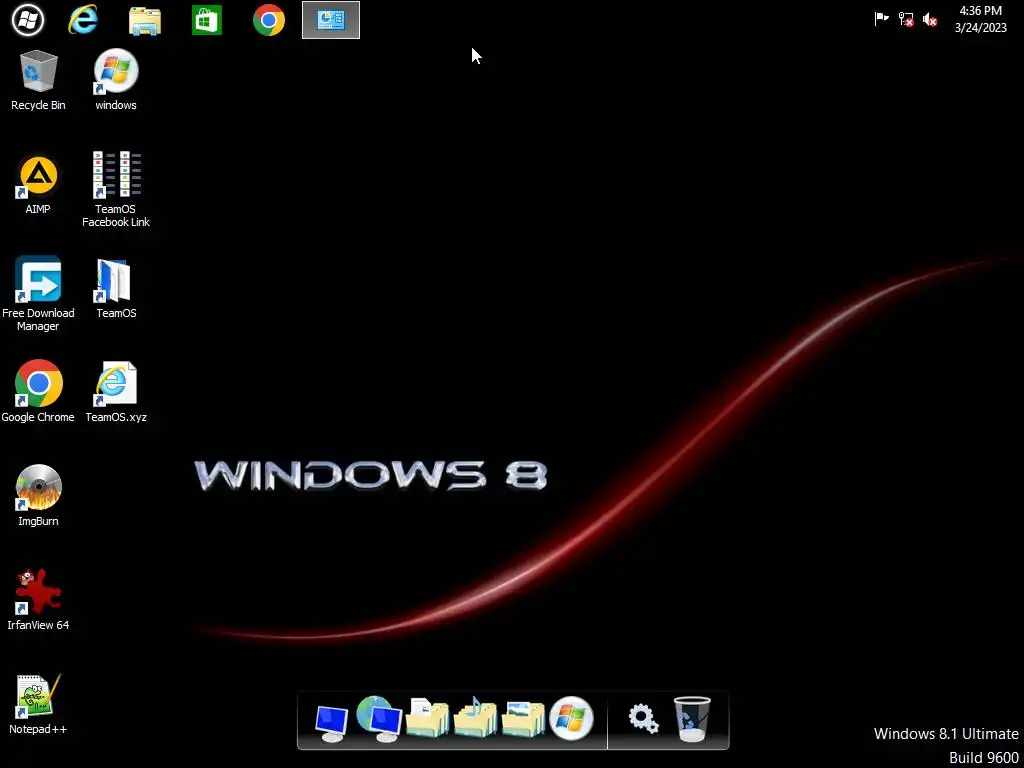The height and width of the screenshot is (768, 1024).
Task: Select the ImgBurn desktop shortcut
Action: tap(38, 496)
